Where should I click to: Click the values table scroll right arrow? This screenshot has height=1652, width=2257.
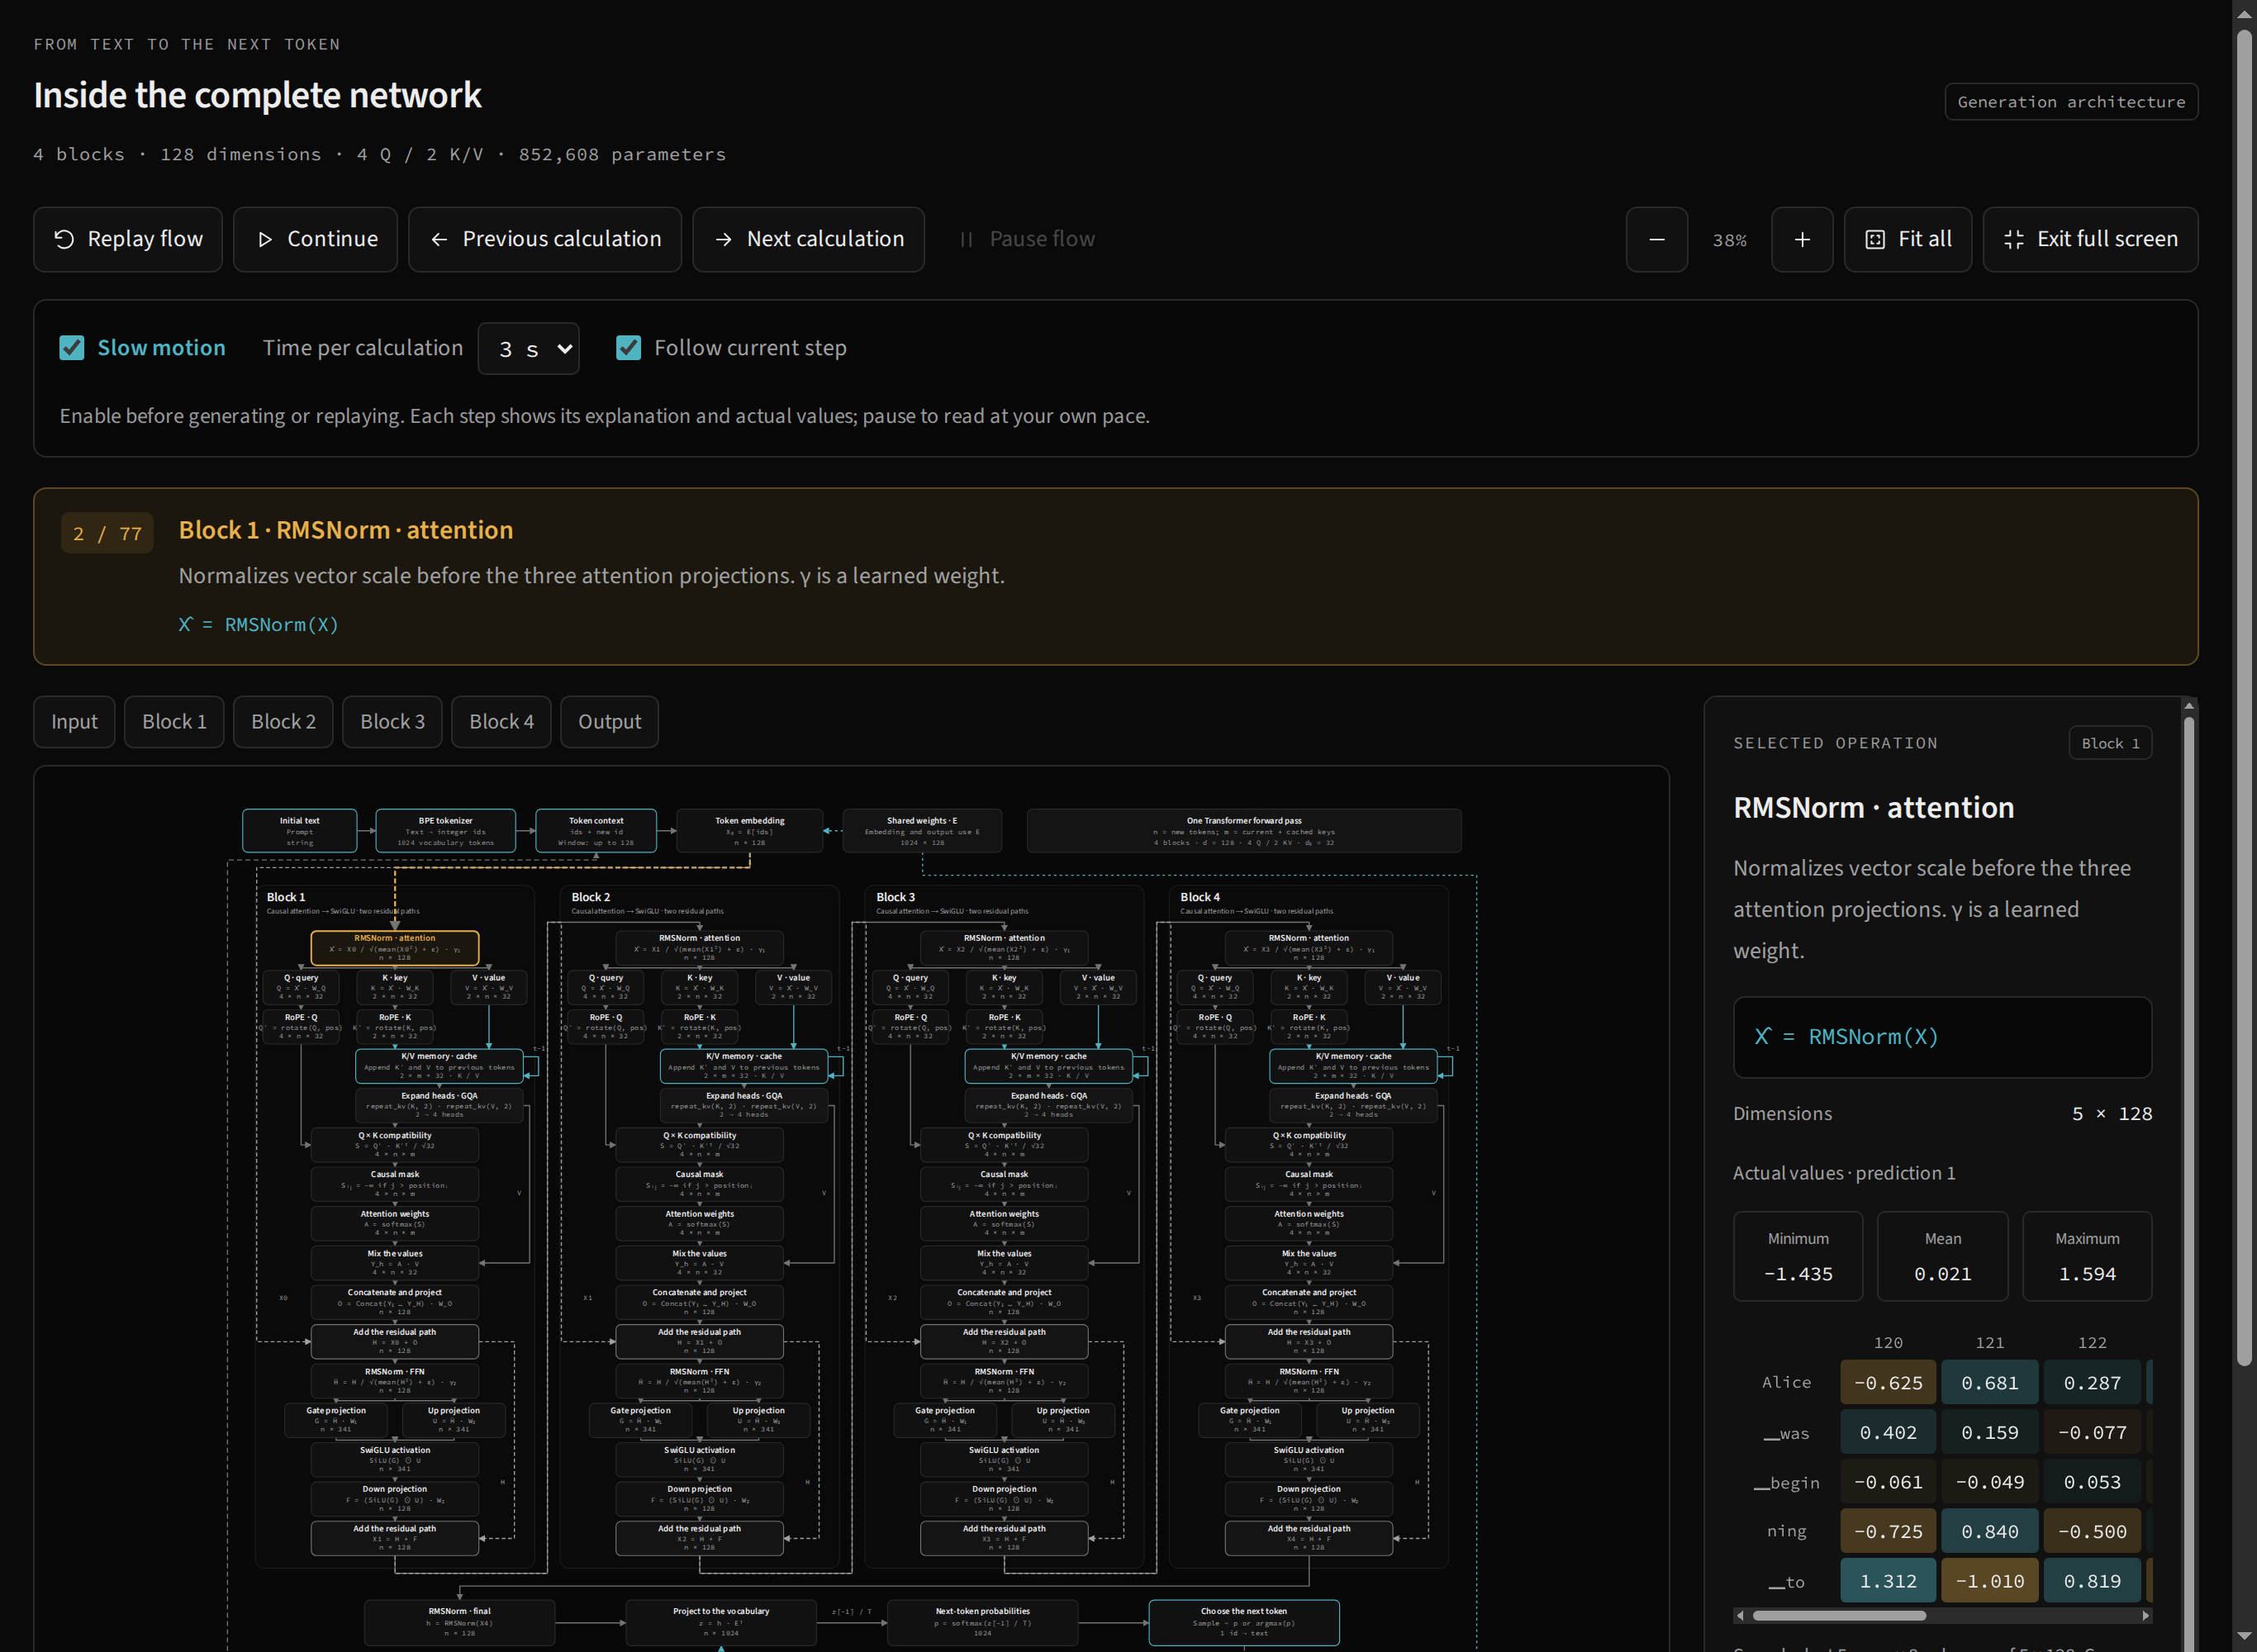(2146, 1615)
